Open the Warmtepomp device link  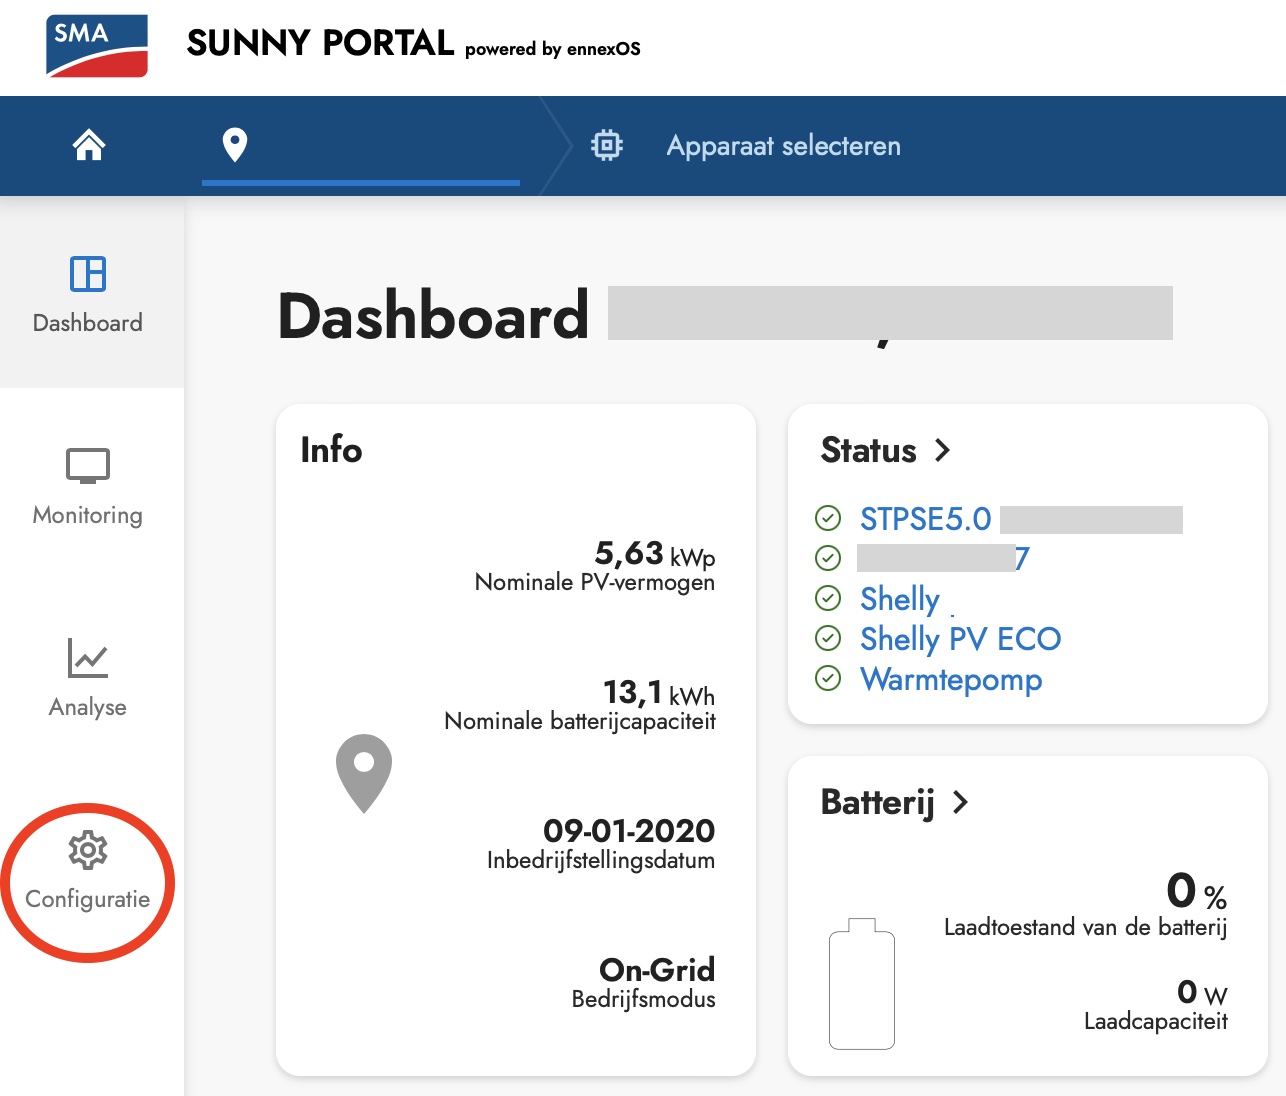pos(951,679)
